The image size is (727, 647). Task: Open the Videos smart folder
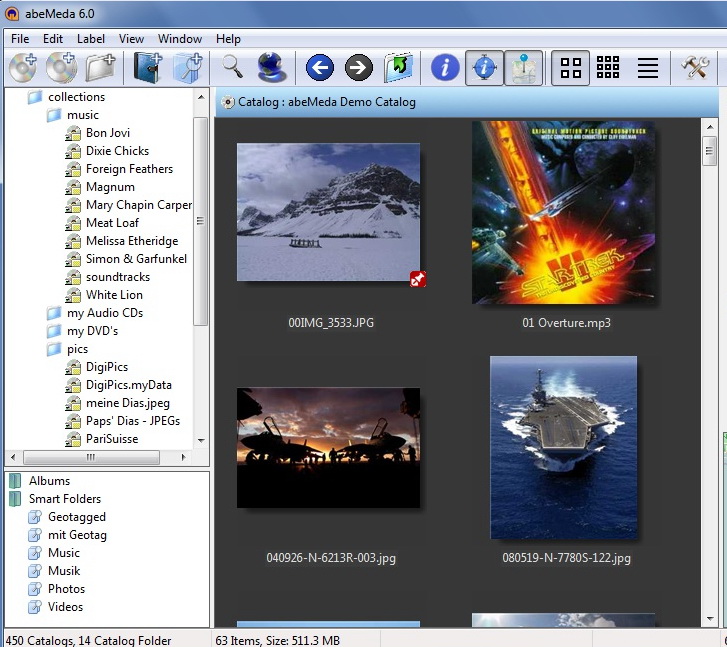tap(65, 607)
